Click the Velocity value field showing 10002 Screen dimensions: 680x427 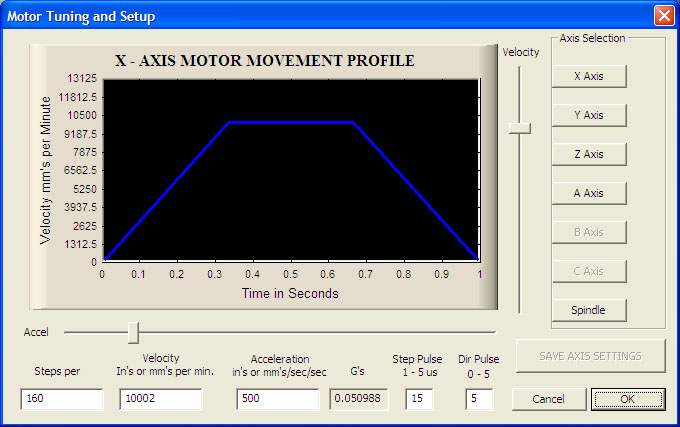161,399
